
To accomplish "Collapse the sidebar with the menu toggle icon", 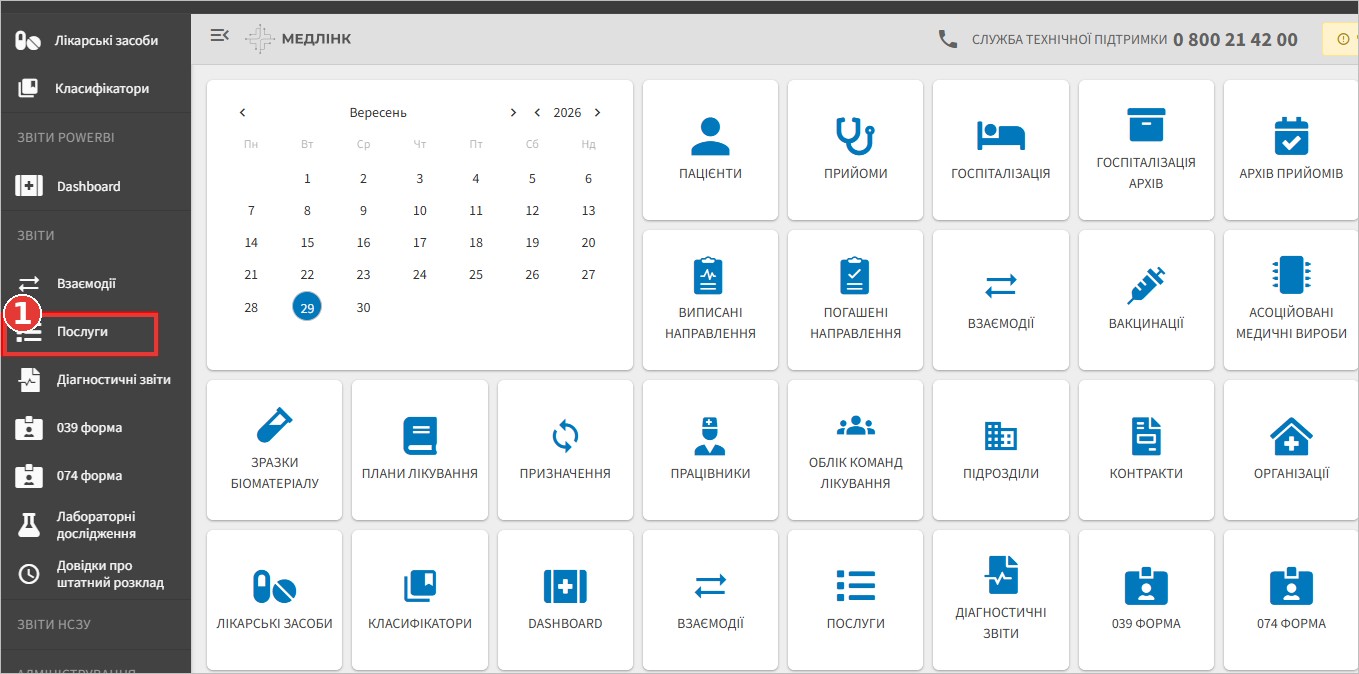I will [x=219, y=36].
